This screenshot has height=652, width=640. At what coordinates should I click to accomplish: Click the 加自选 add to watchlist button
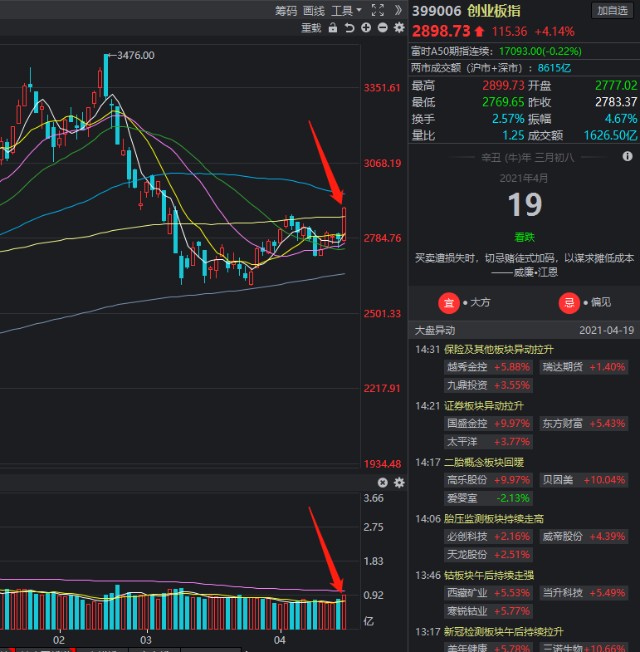tap(613, 10)
